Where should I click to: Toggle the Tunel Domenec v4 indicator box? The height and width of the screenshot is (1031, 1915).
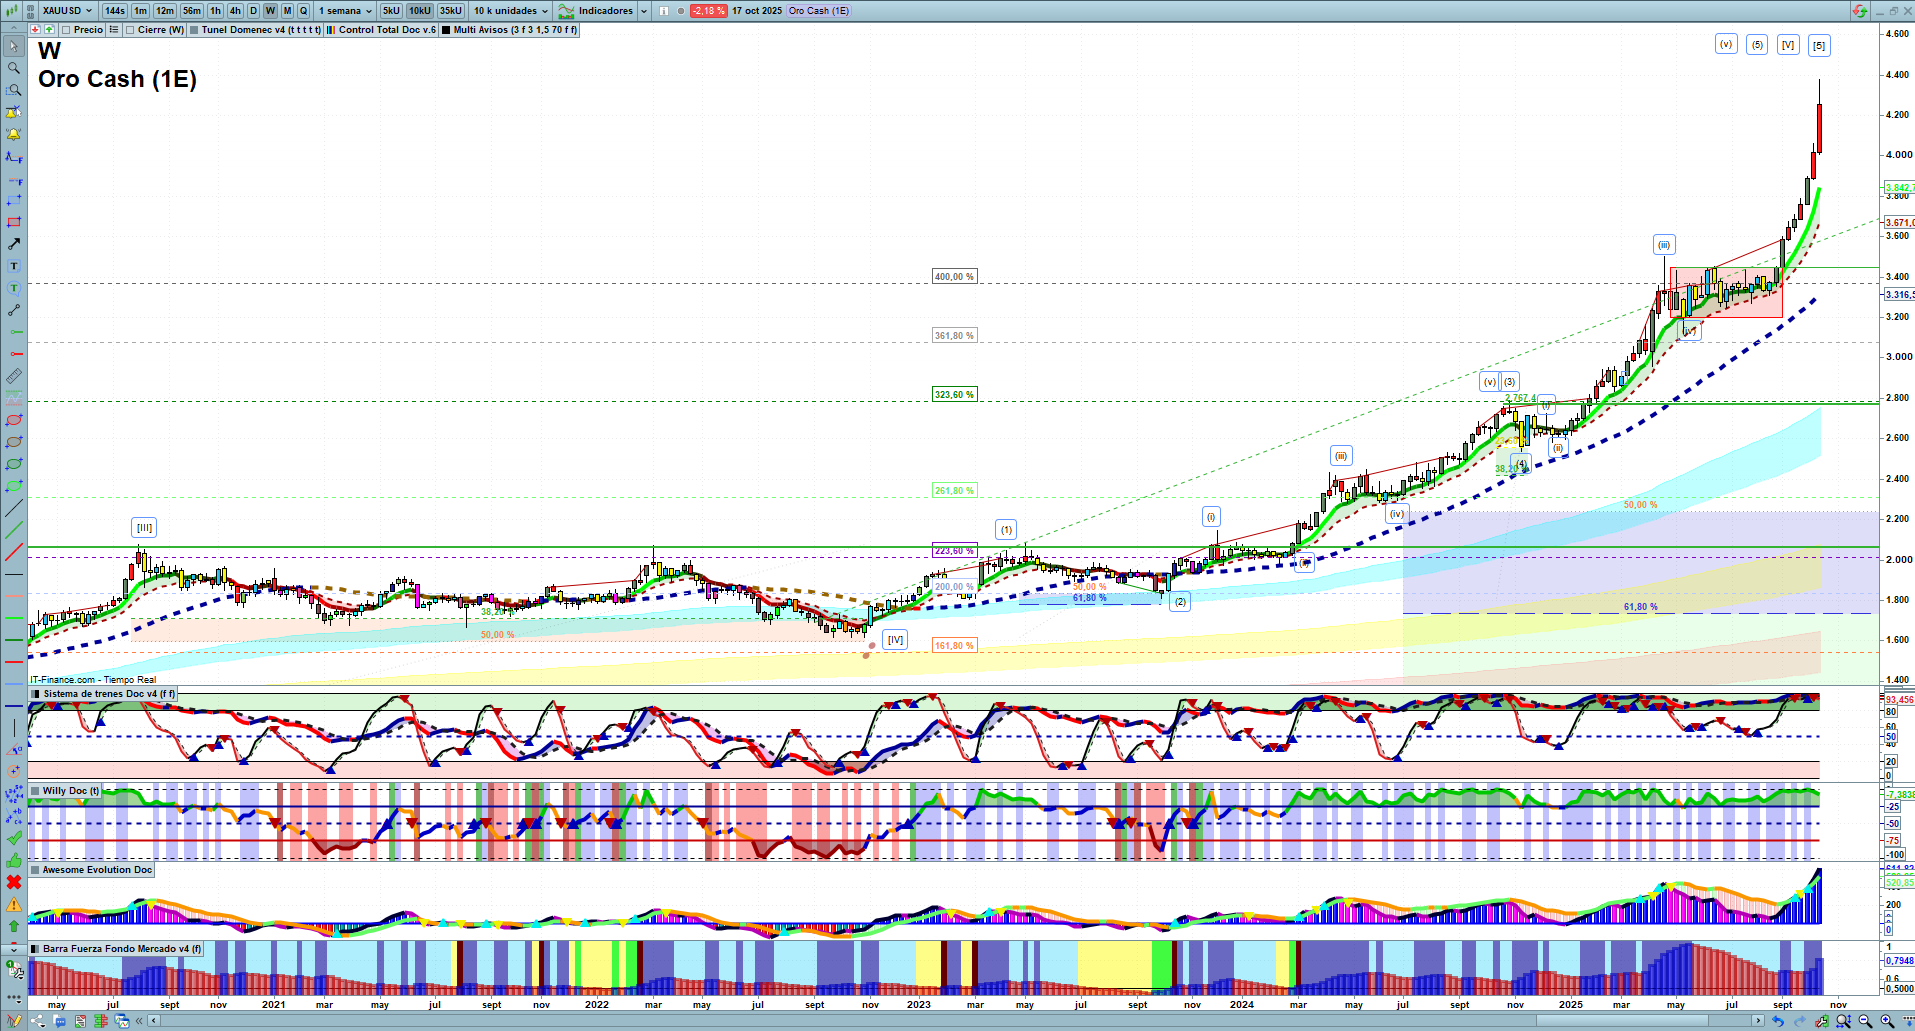coord(195,30)
